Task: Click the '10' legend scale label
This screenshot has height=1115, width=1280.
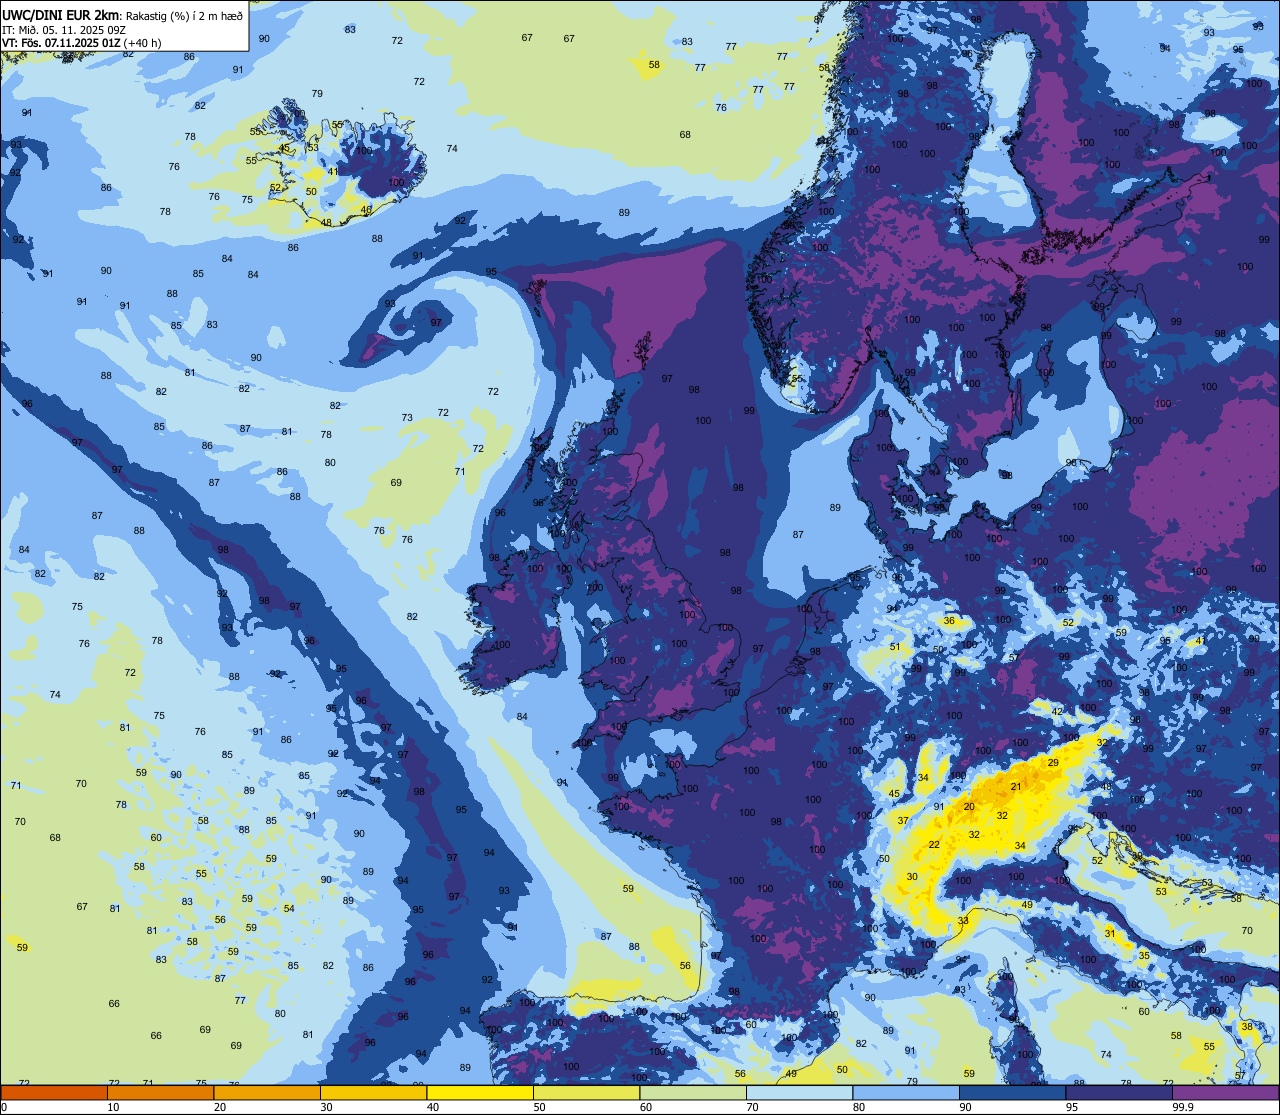Action: pyautogui.click(x=113, y=1107)
